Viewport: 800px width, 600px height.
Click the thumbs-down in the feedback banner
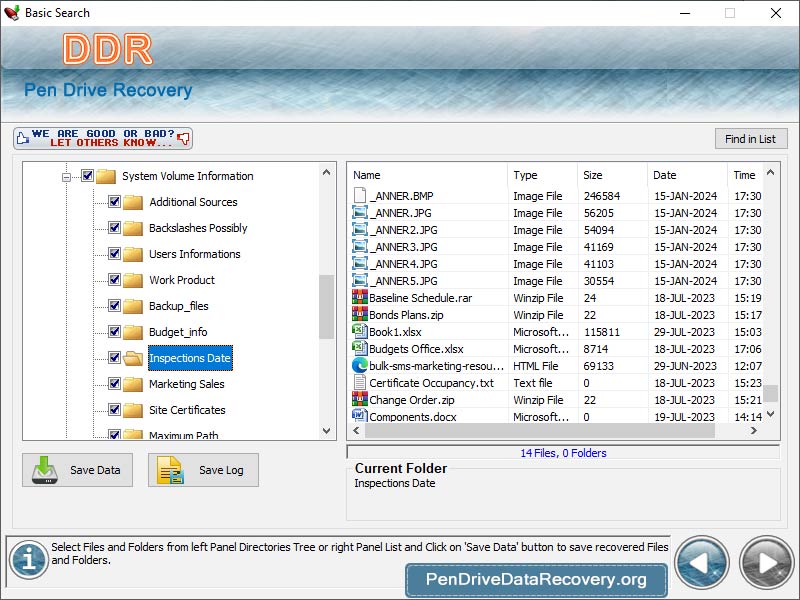pos(184,137)
